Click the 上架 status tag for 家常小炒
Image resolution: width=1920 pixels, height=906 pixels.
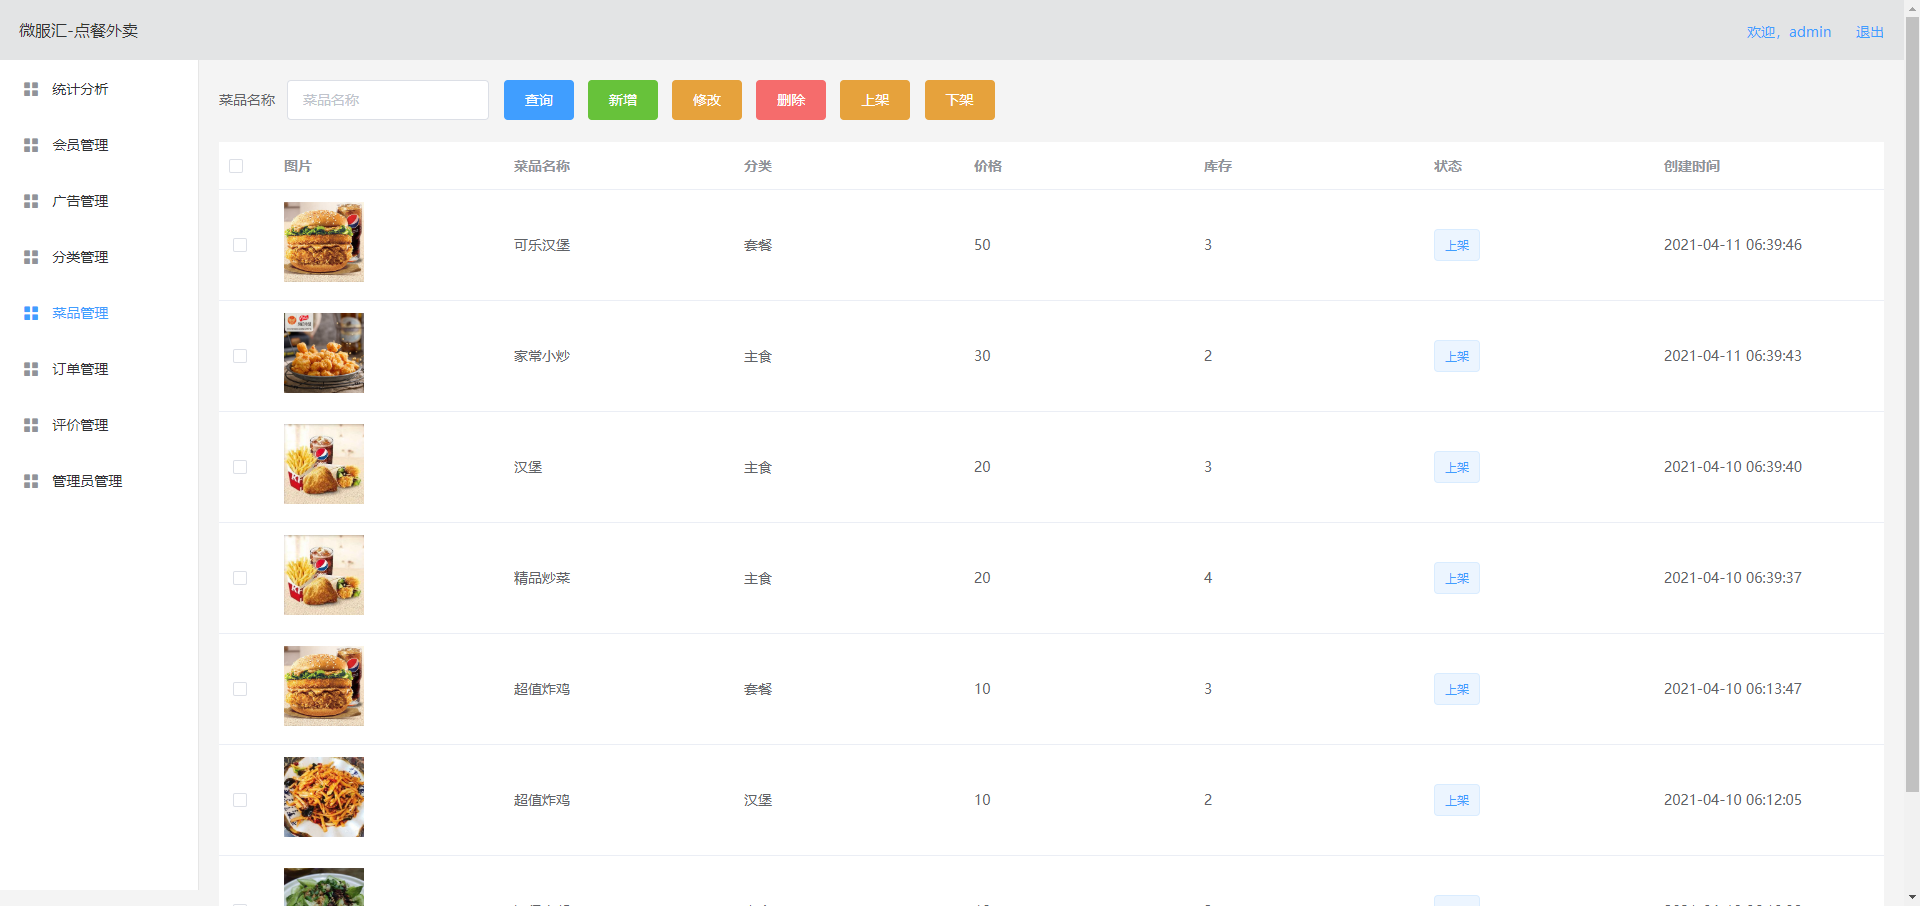click(x=1457, y=356)
